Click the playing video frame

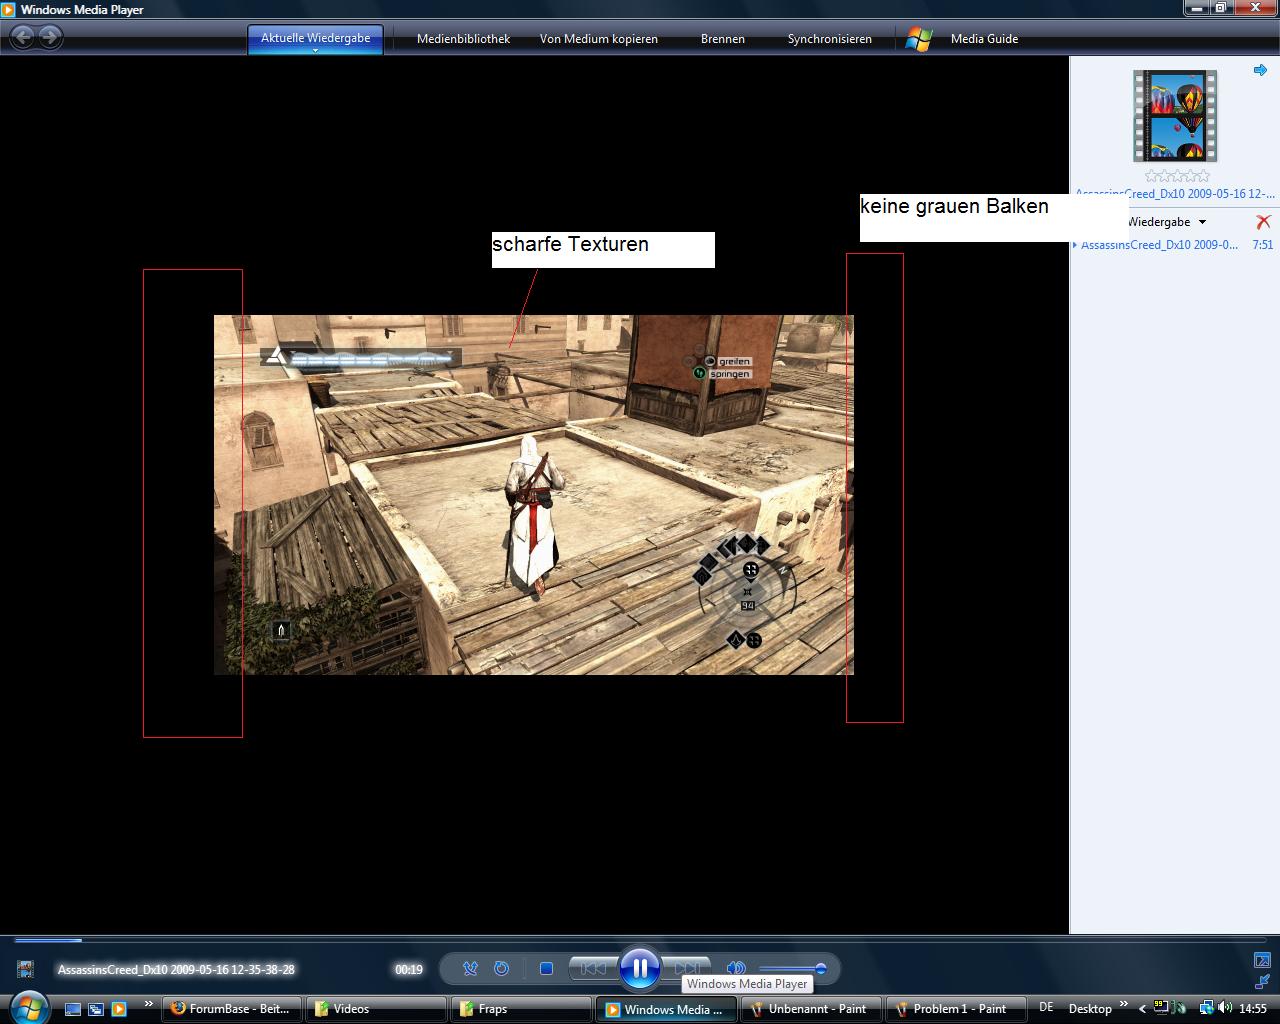click(x=533, y=495)
